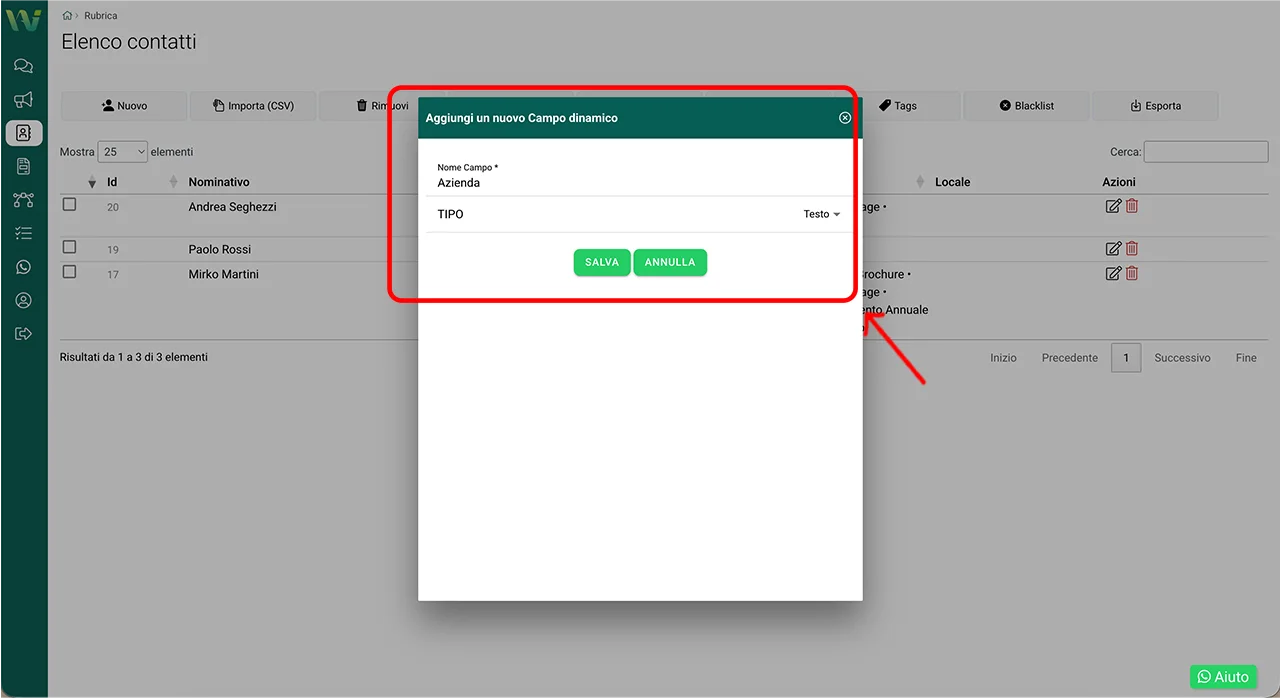Sort the table by Nominativo column
The height and width of the screenshot is (698, 1280).
point(219,182)
